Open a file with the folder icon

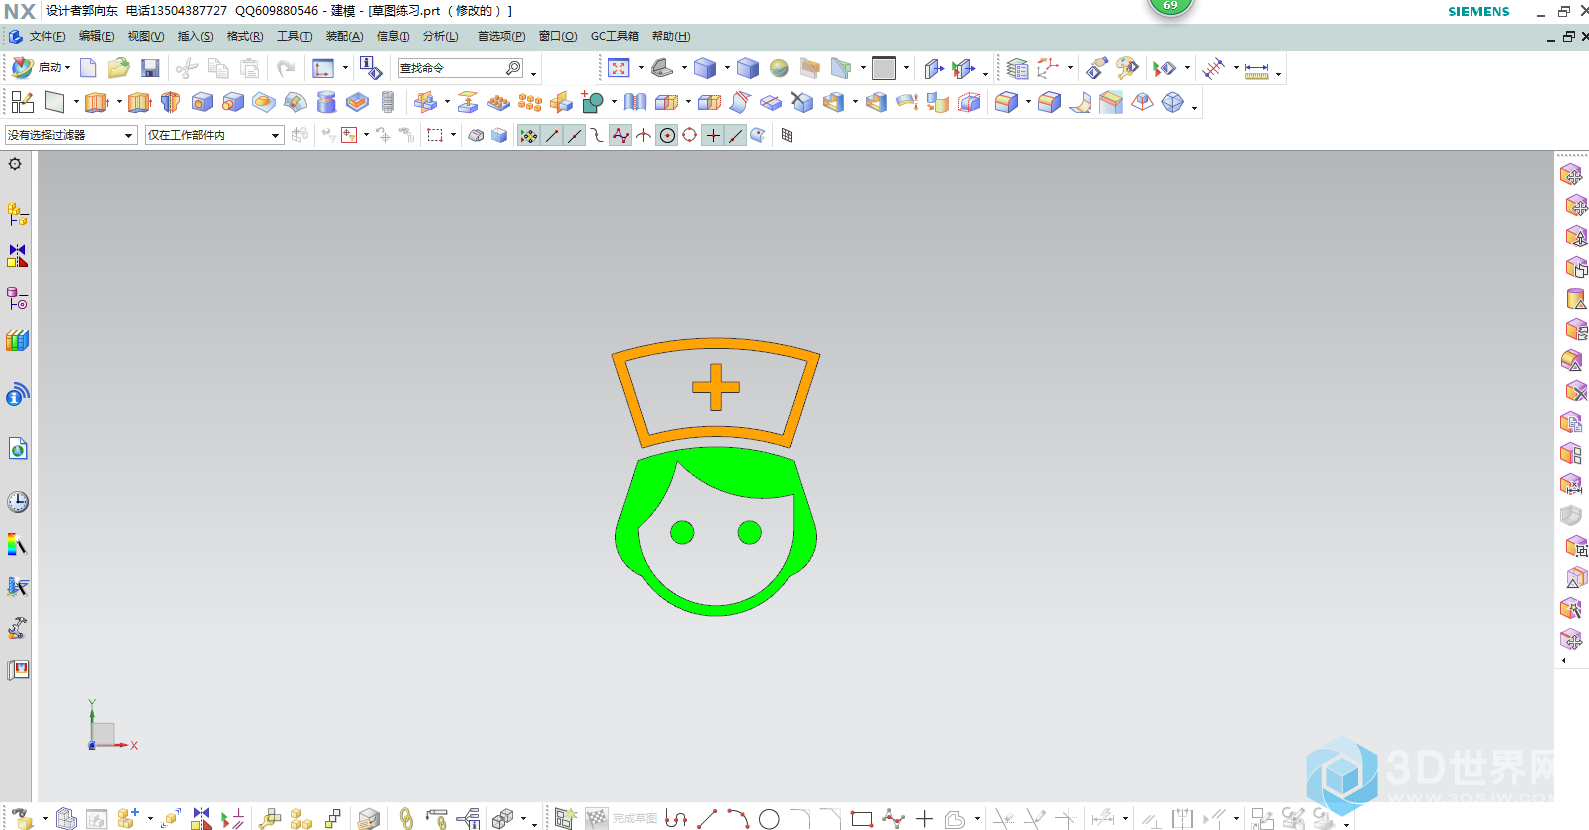click(x=119, y=68)
